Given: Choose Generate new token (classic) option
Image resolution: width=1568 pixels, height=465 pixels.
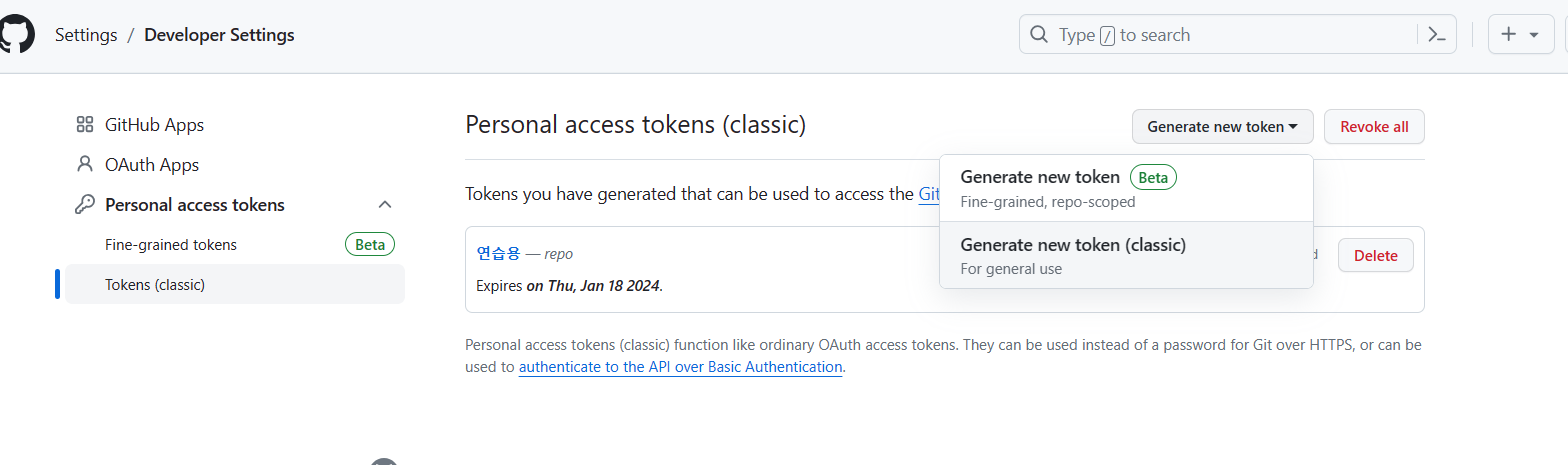Looking at the screenshot, I should [1126, 255].
